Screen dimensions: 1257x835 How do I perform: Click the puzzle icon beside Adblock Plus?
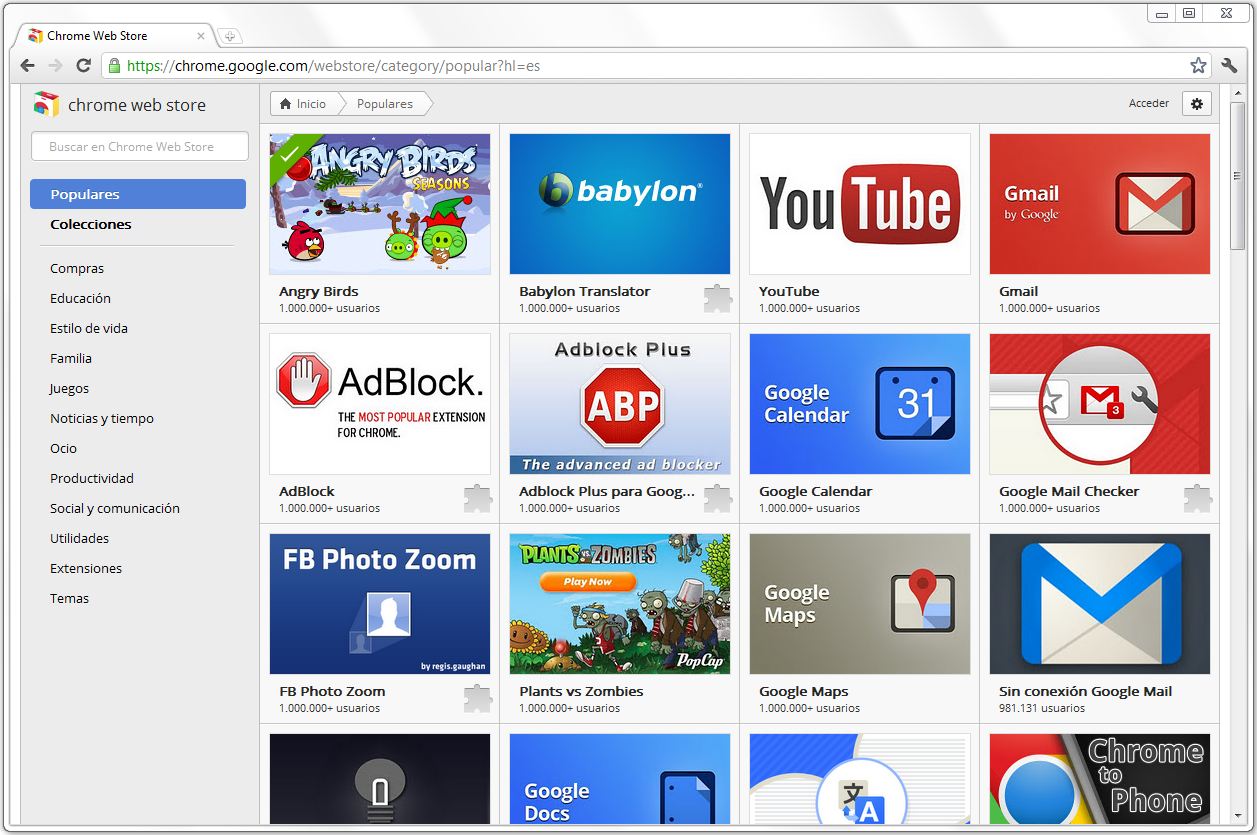[x=717, y=498]
